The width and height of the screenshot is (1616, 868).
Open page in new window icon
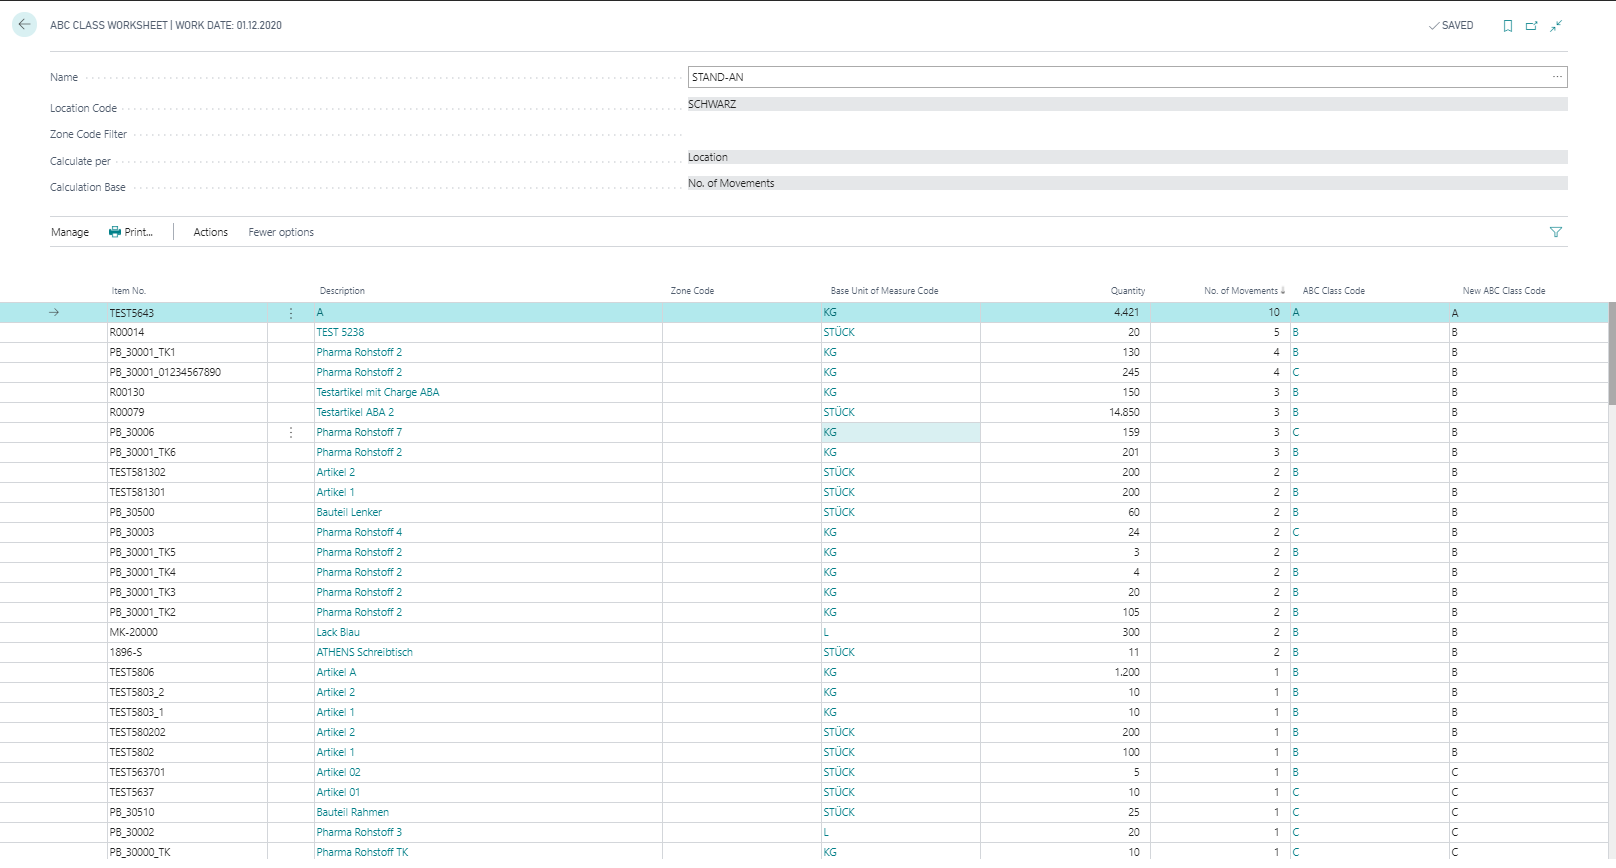click(1531, 26)
